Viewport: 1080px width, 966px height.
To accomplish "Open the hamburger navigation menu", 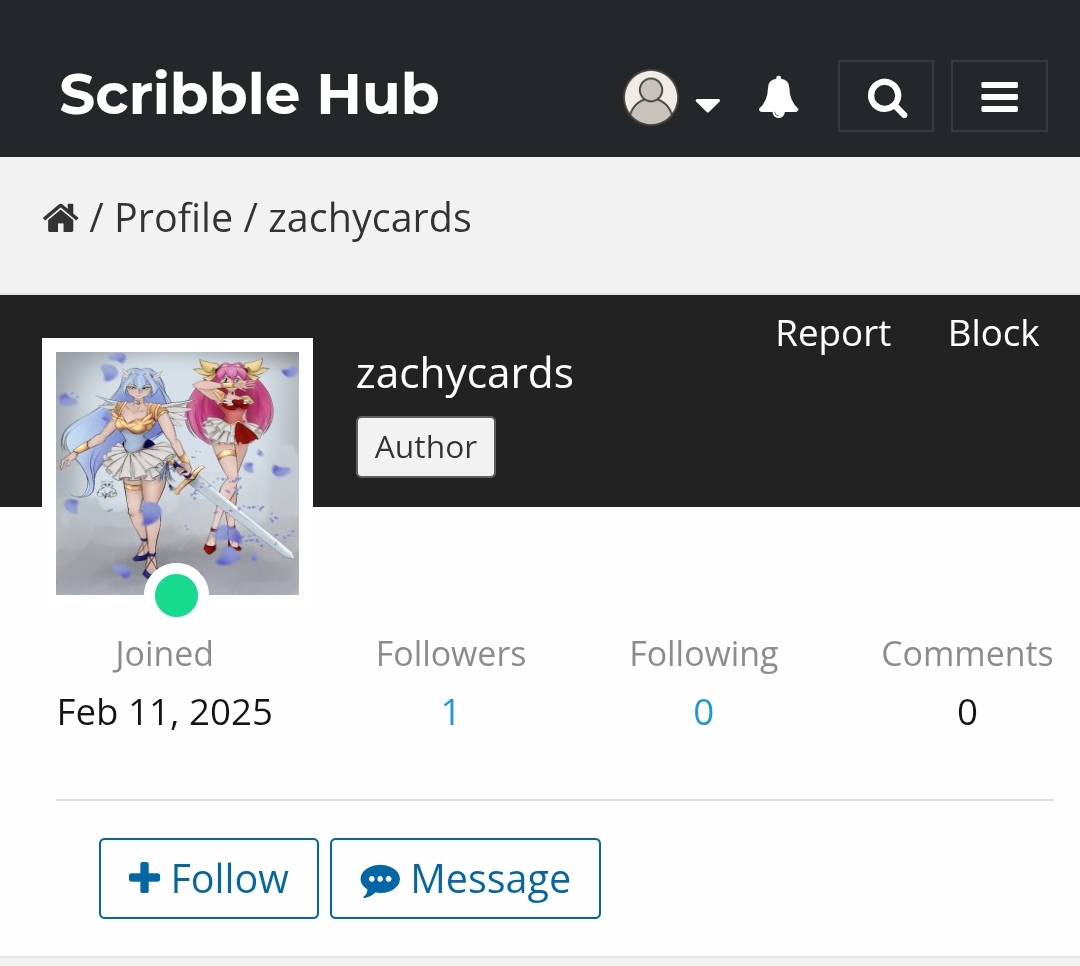I will click(x=999, y=97).
